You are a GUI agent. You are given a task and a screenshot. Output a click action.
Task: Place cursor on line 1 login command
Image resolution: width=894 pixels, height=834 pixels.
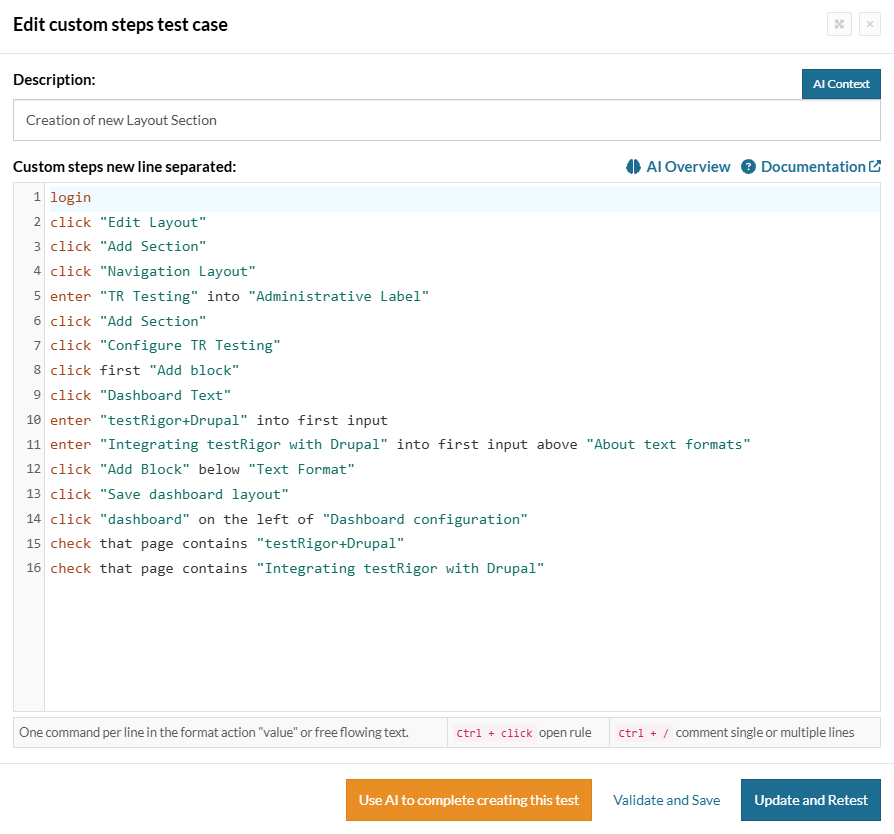71,197
